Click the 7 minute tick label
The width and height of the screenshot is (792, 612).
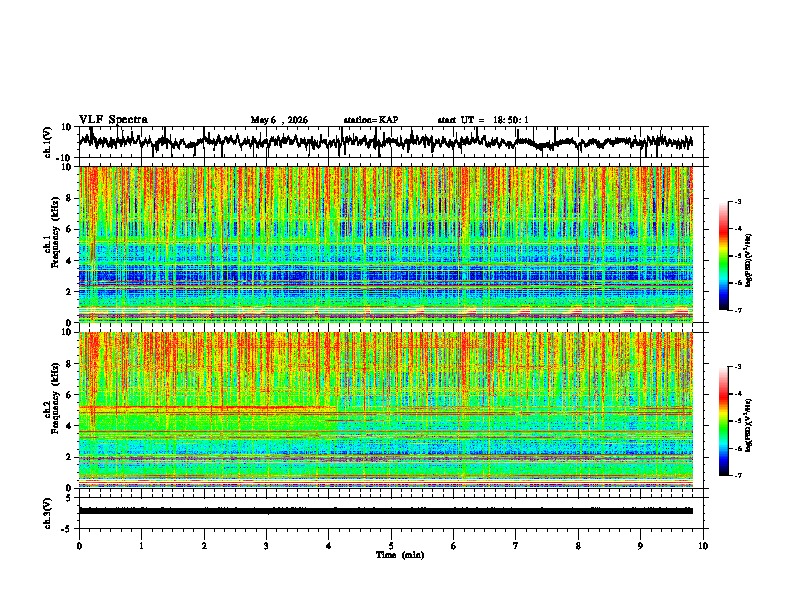[516, 546]
